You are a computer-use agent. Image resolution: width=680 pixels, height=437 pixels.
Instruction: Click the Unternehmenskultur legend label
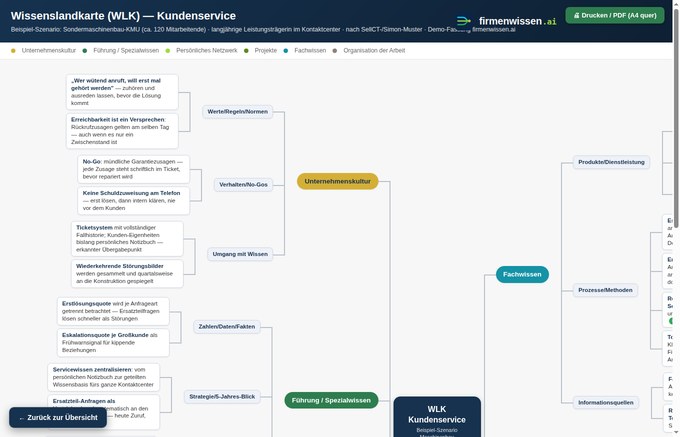(x=49, y=51)
